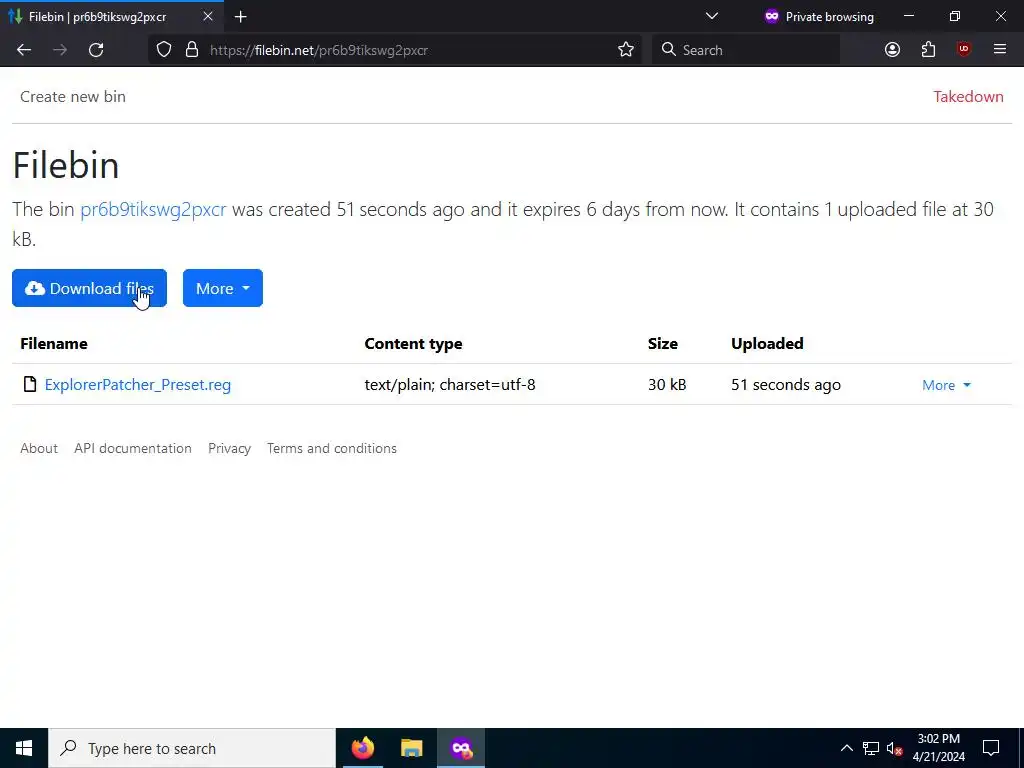
Task: Open the About footer link
Action: click(x=39, y=449)
